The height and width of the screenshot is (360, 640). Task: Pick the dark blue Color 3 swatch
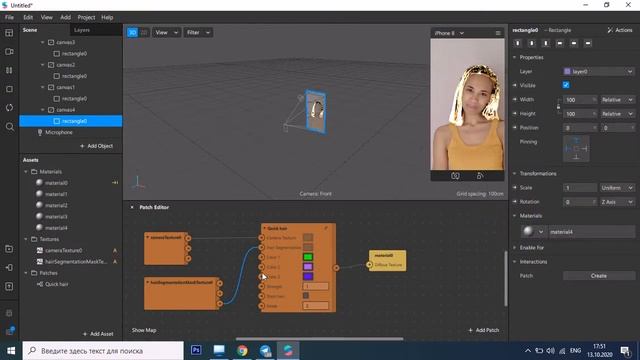(x=308, y=276)
